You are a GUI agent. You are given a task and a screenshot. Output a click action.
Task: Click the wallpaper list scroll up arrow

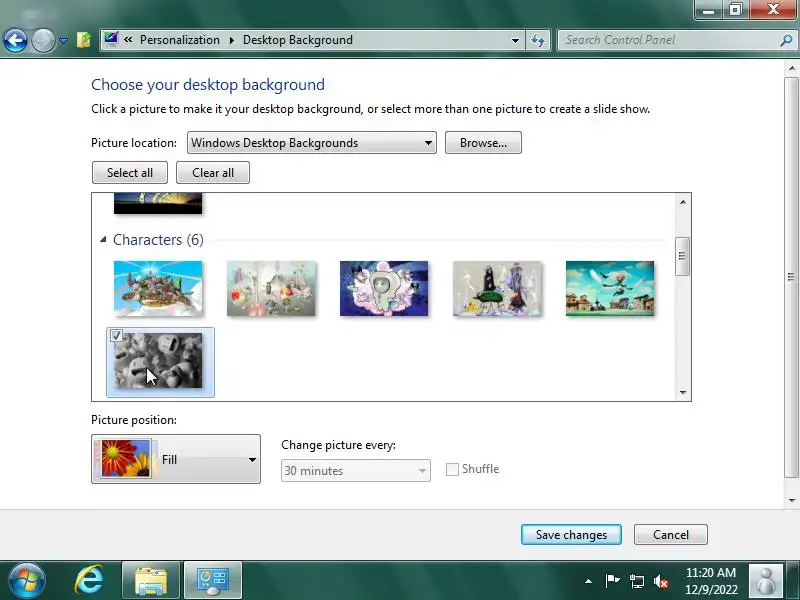[683, 203]
